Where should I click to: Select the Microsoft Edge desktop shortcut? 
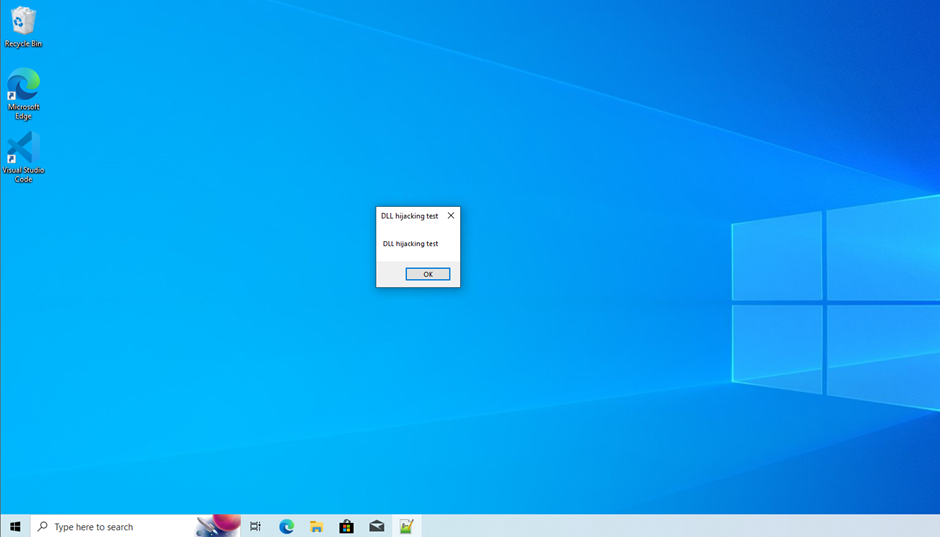(x=23, y=86)
